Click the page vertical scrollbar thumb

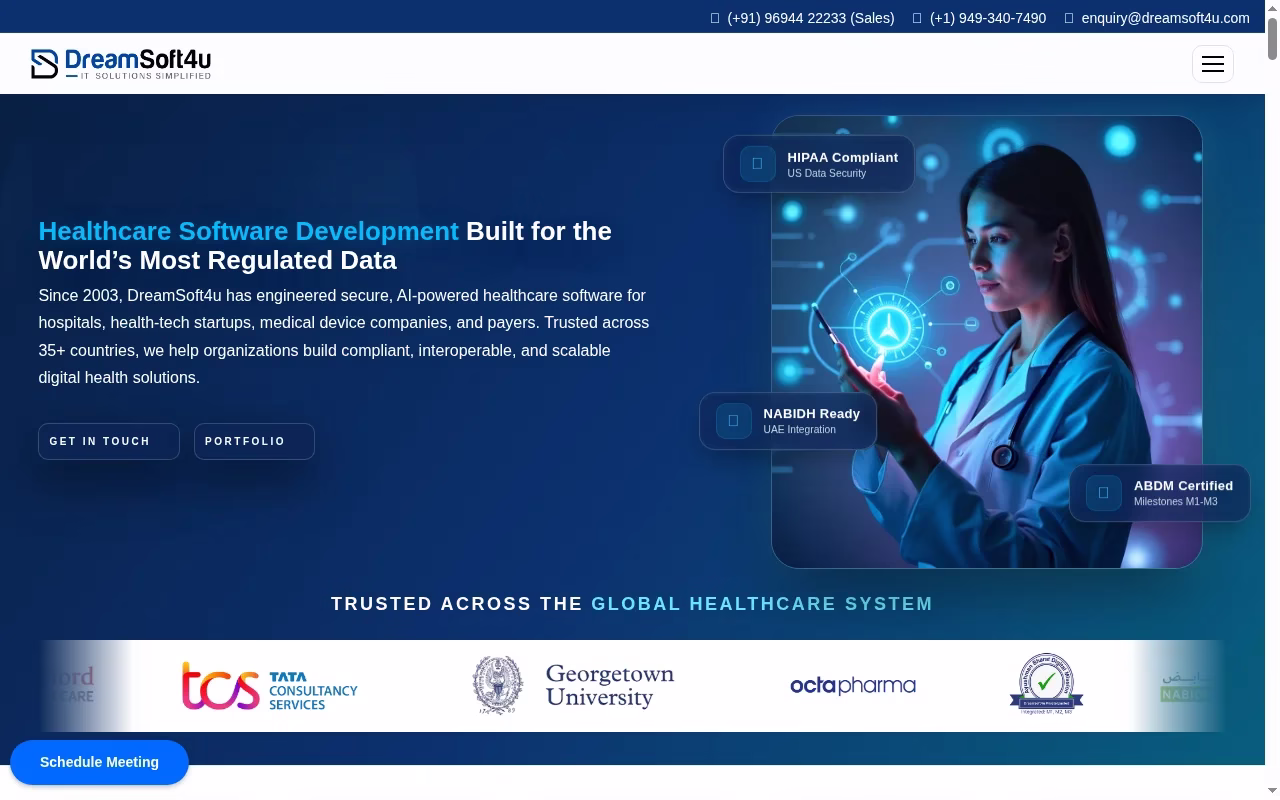pos(1272,30)
